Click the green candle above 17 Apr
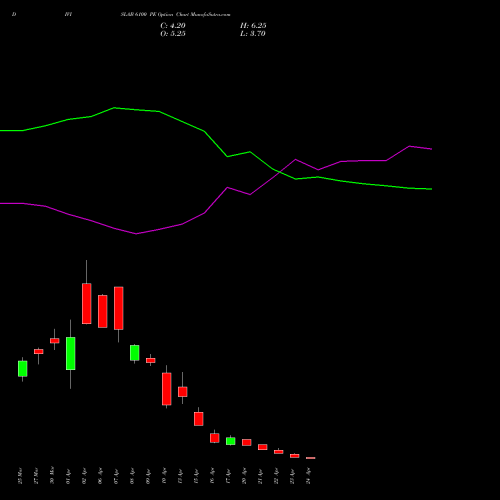The width and height of the screenshot is (500, 500). click(231, 441)
